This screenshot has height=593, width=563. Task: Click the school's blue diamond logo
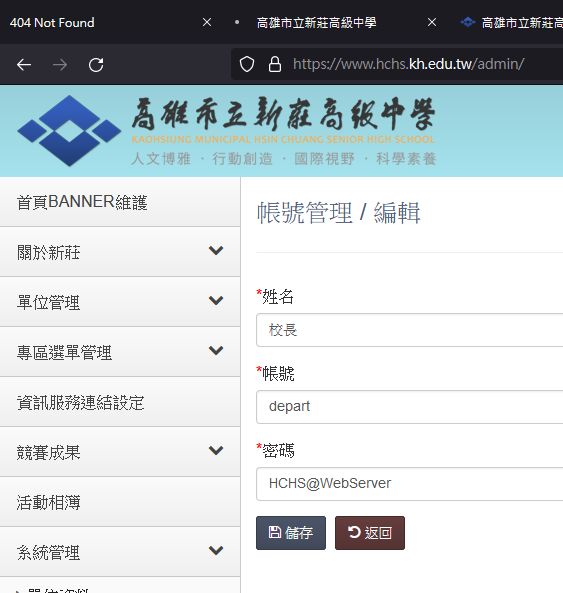coord(69,130)
